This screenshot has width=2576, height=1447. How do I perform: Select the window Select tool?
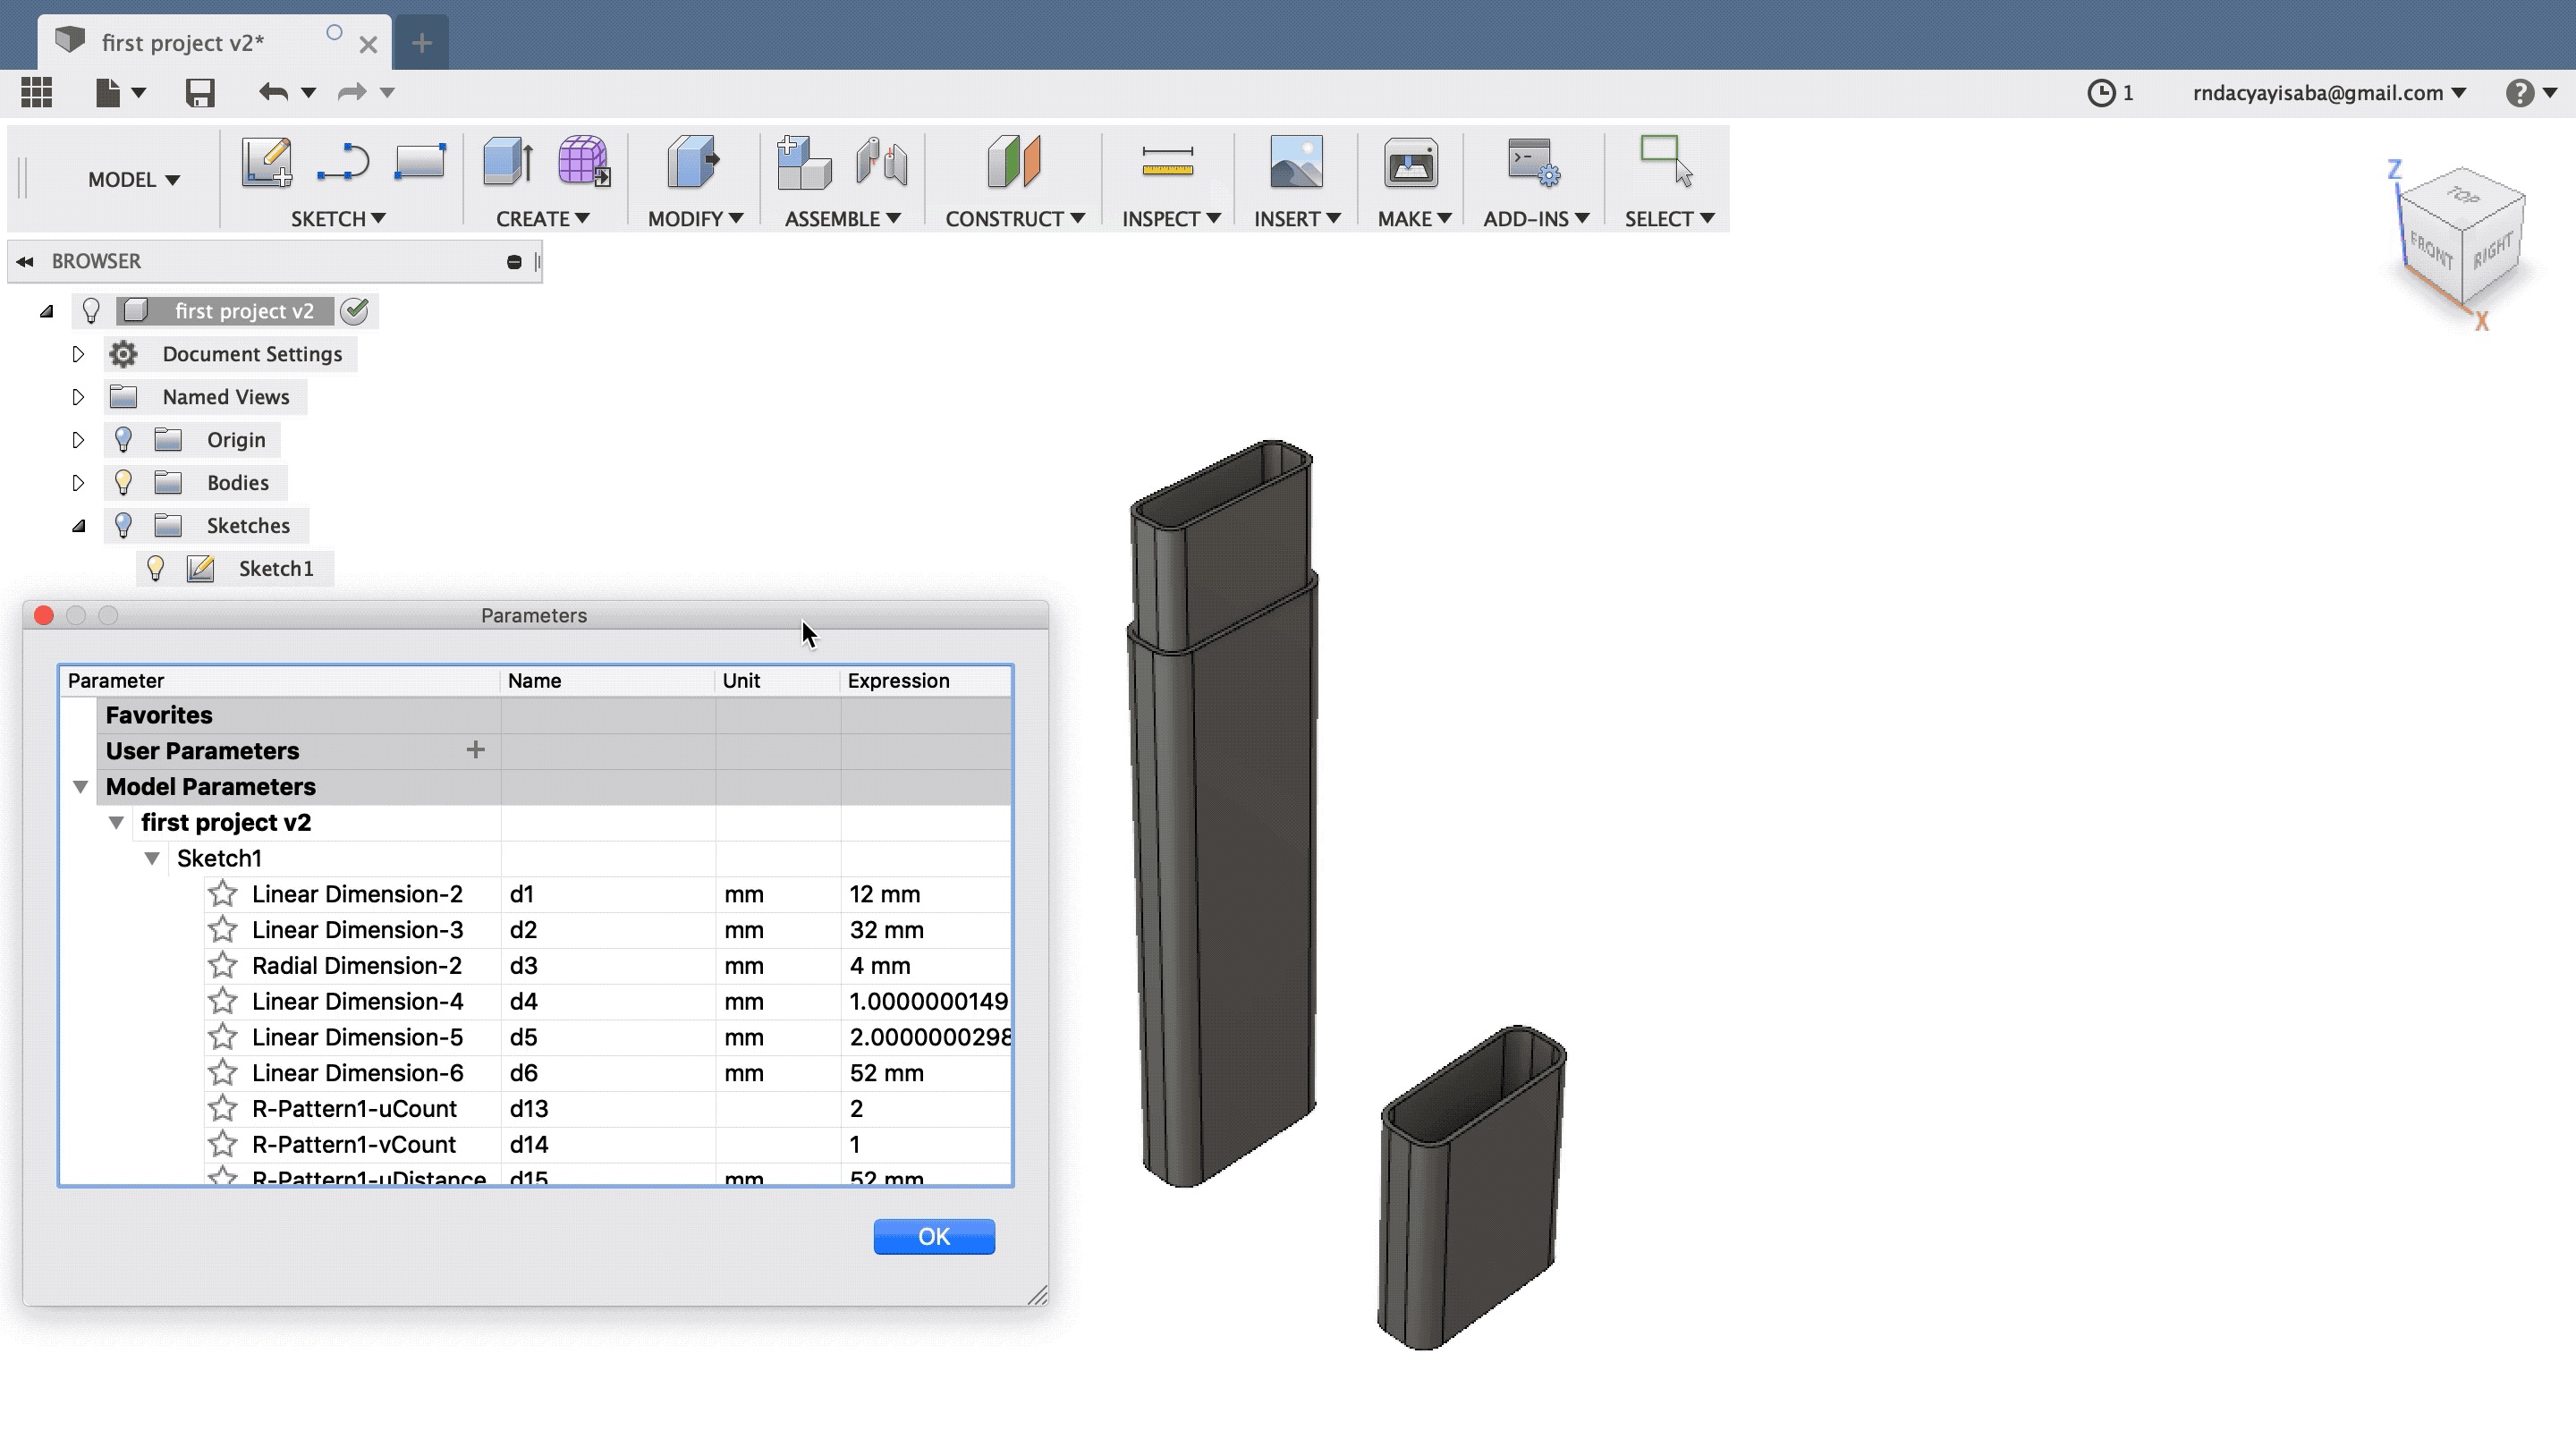[1667, 162]
